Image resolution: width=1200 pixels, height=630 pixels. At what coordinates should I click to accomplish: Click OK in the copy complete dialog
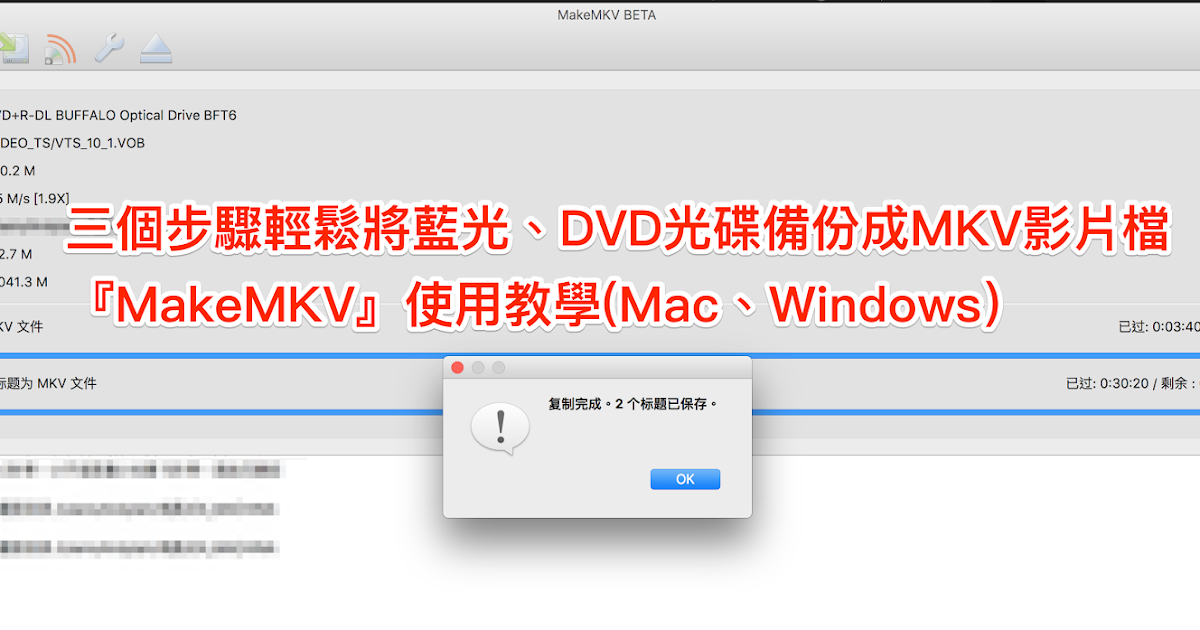(685, 479)
